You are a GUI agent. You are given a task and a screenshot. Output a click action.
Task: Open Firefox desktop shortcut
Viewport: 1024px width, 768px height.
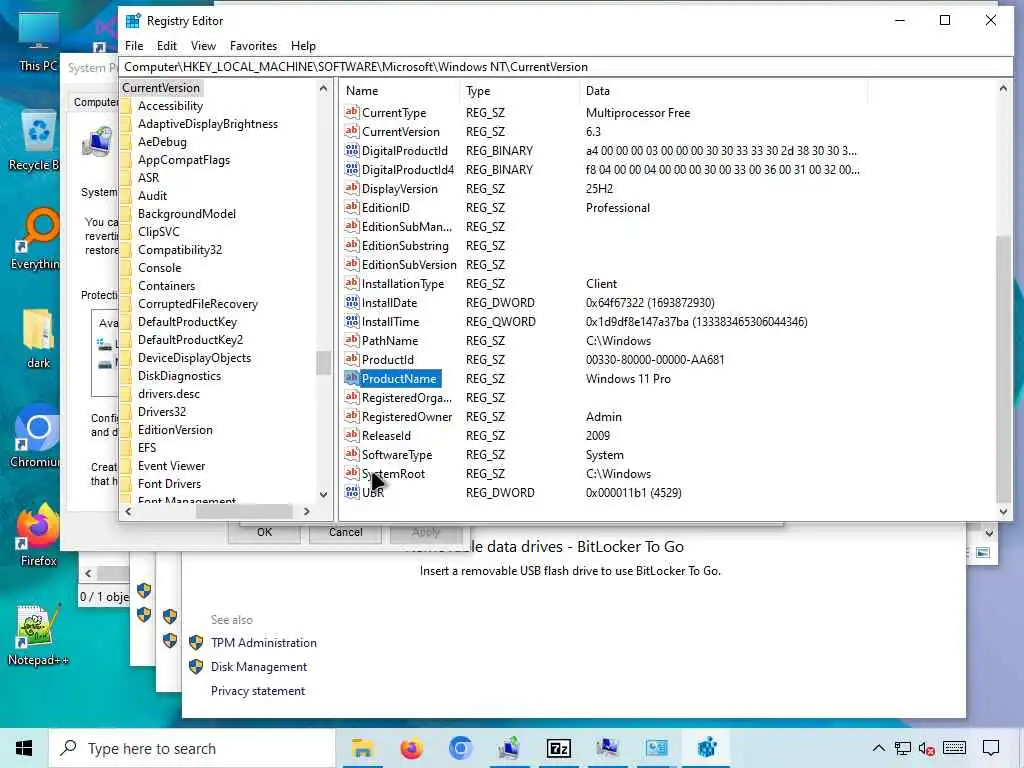tap(38, 536)
